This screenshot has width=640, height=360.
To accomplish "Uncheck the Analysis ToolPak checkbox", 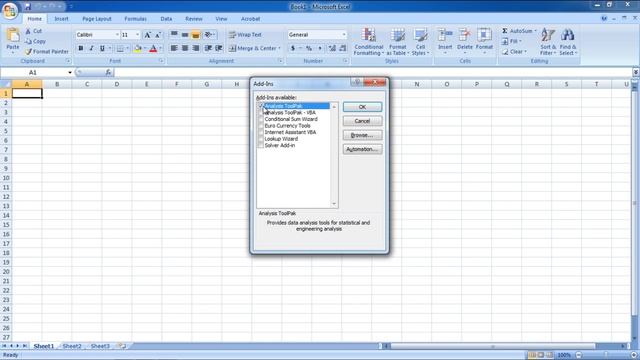I will coord(260,106).
